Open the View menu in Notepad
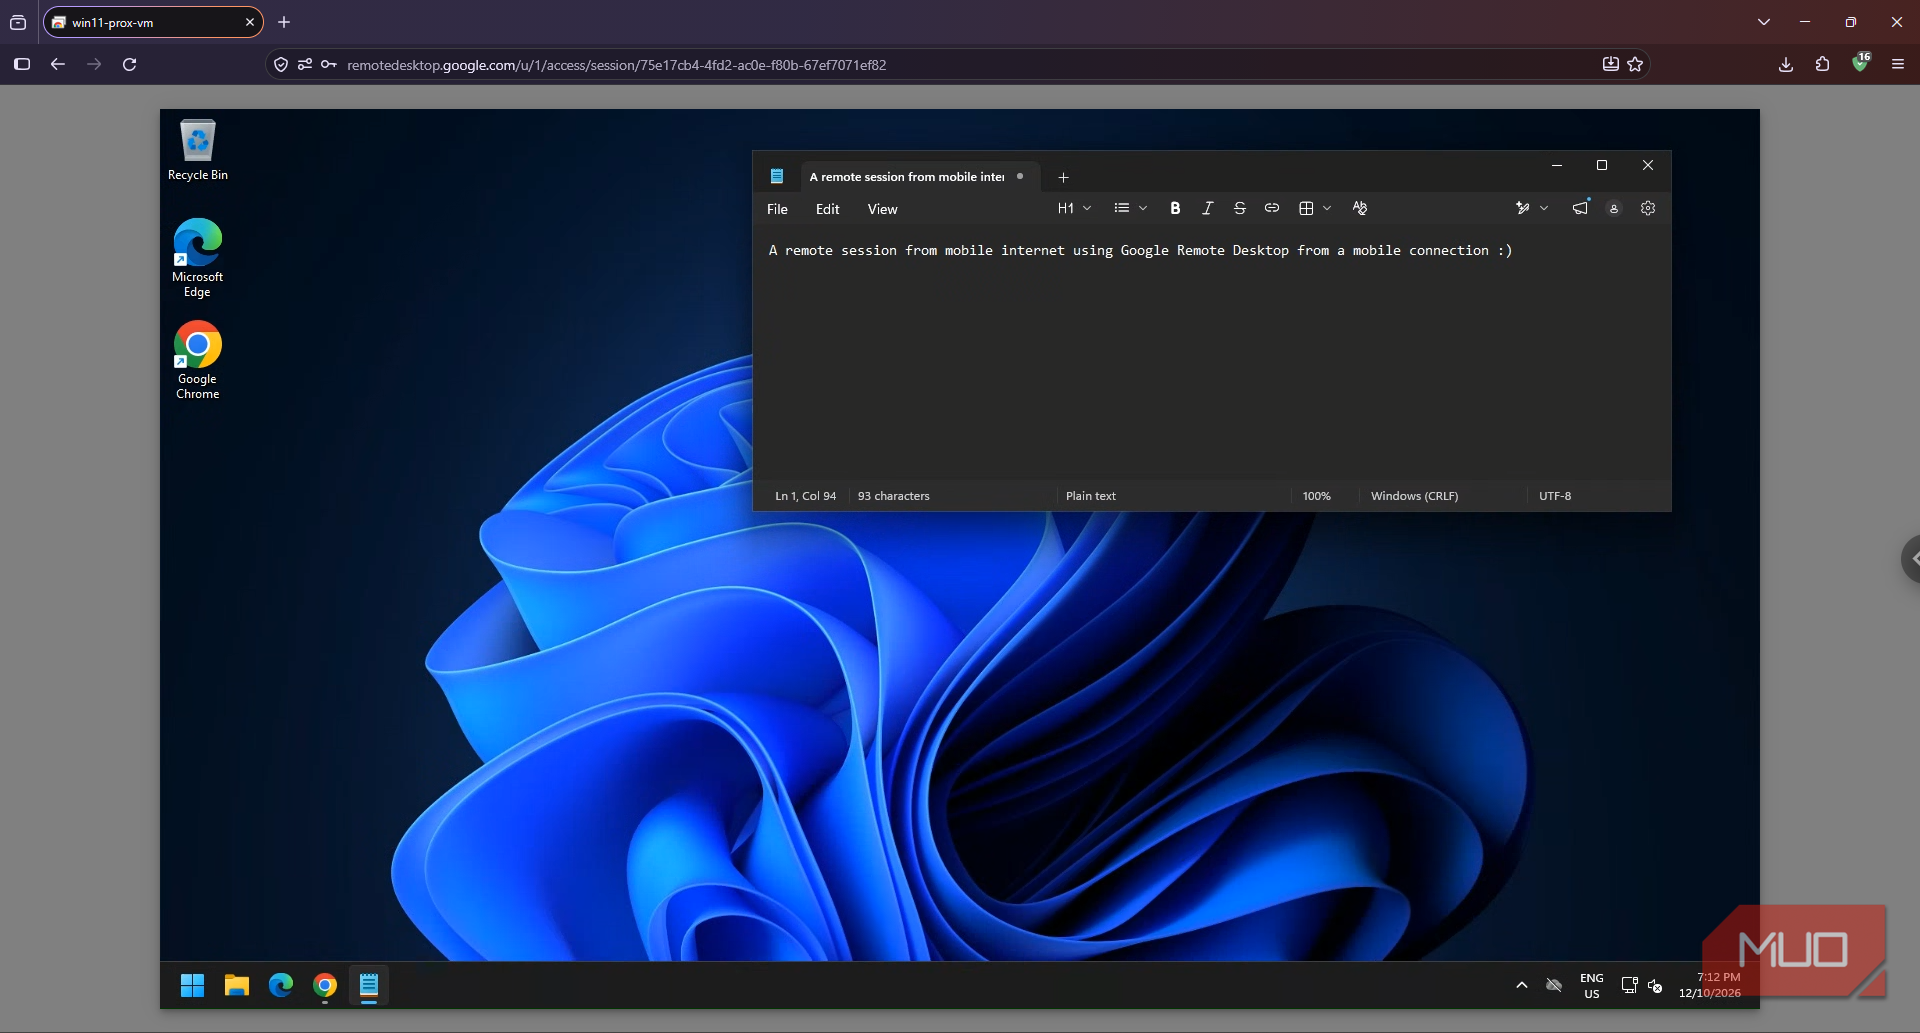The width and height of the screenshot is (1920, 1033). click(882, 209)
